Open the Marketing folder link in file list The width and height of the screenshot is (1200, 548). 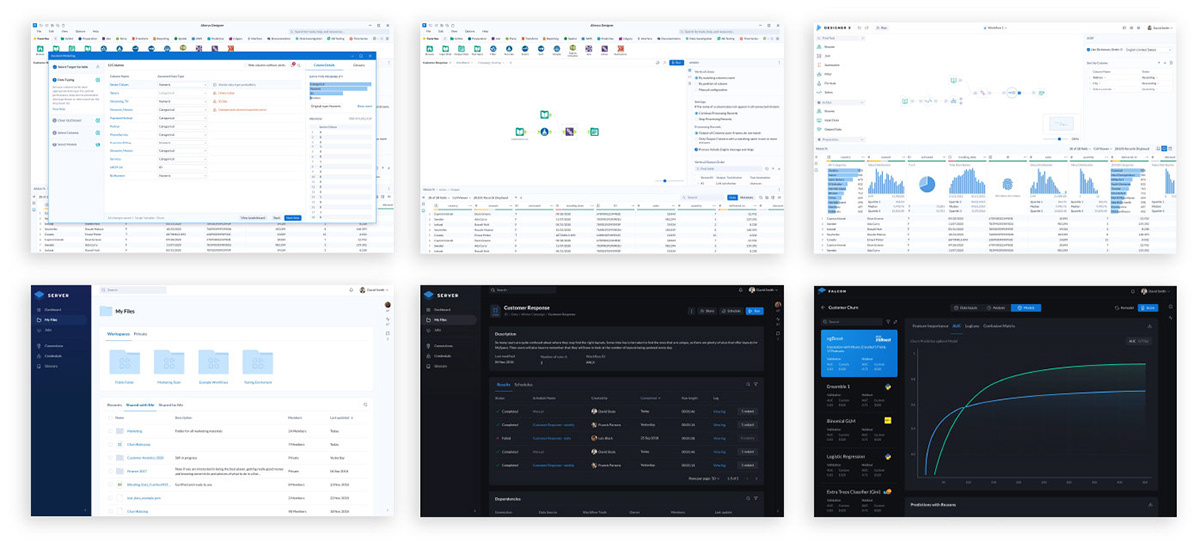(134, 431)
